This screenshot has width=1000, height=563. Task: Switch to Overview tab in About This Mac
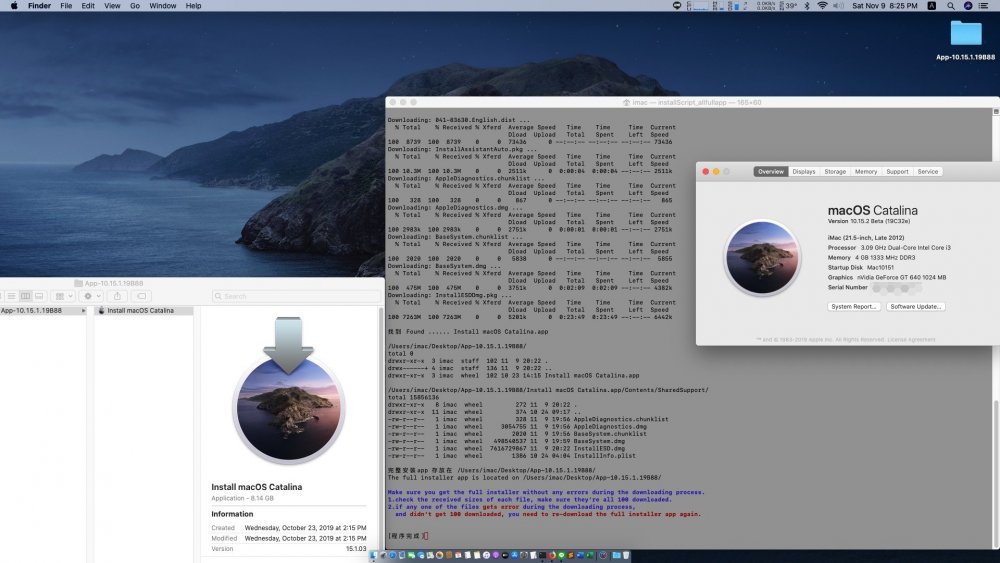tap(770, 172)
